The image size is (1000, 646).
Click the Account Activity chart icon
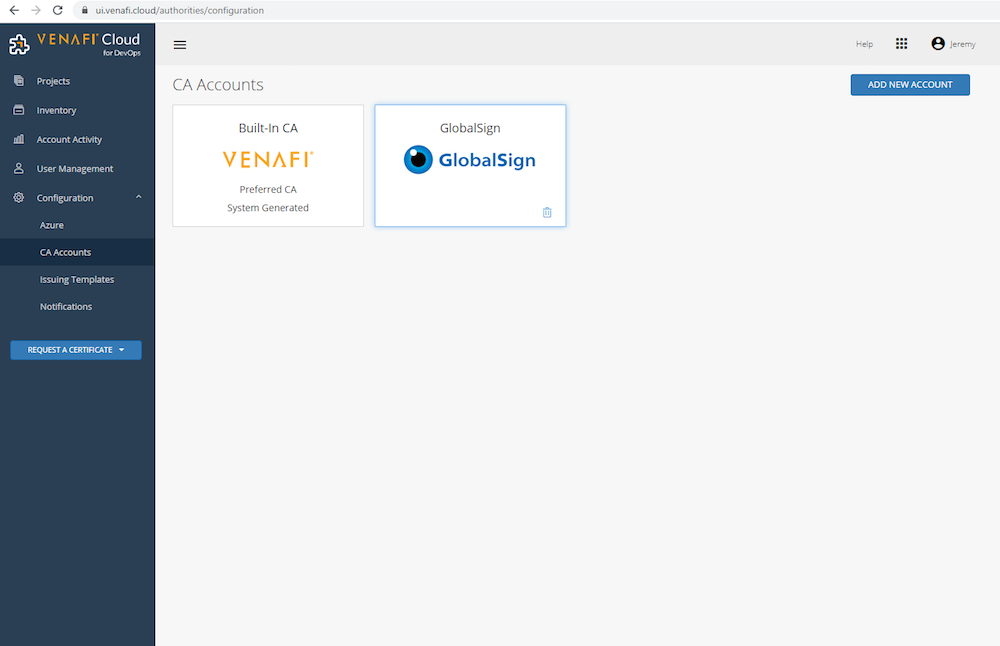click(18, 139)
